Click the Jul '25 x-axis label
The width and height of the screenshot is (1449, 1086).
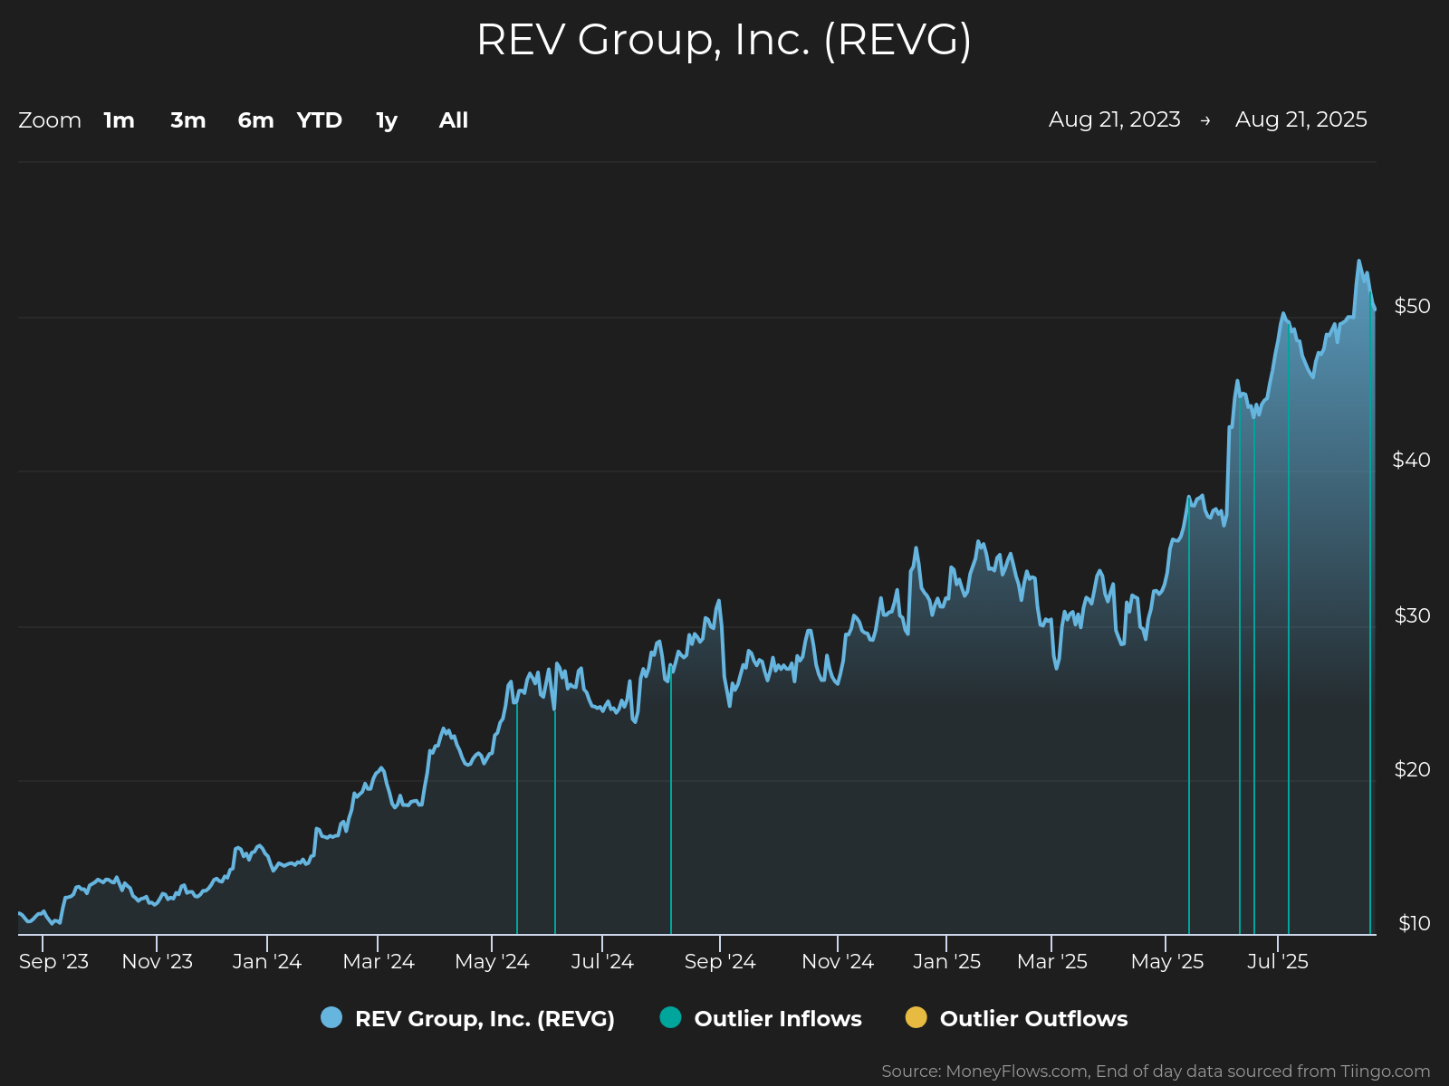click(x=1278, y=961)
